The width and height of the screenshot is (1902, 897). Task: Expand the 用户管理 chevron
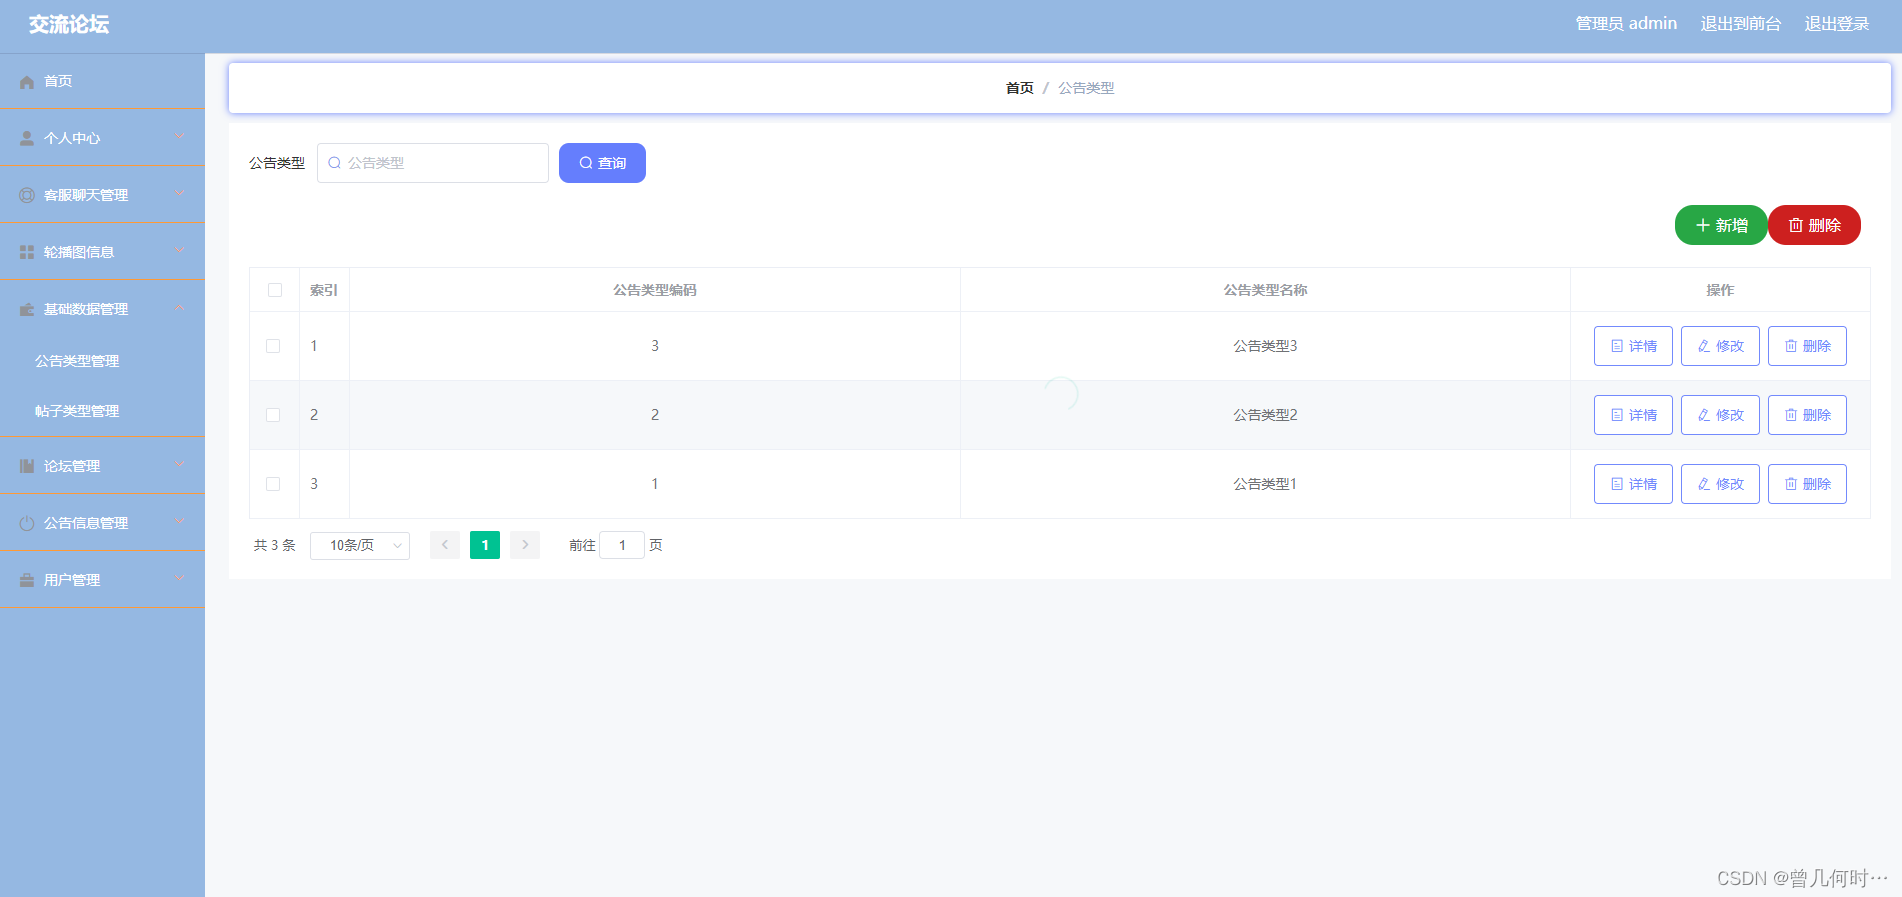[180, 579]
